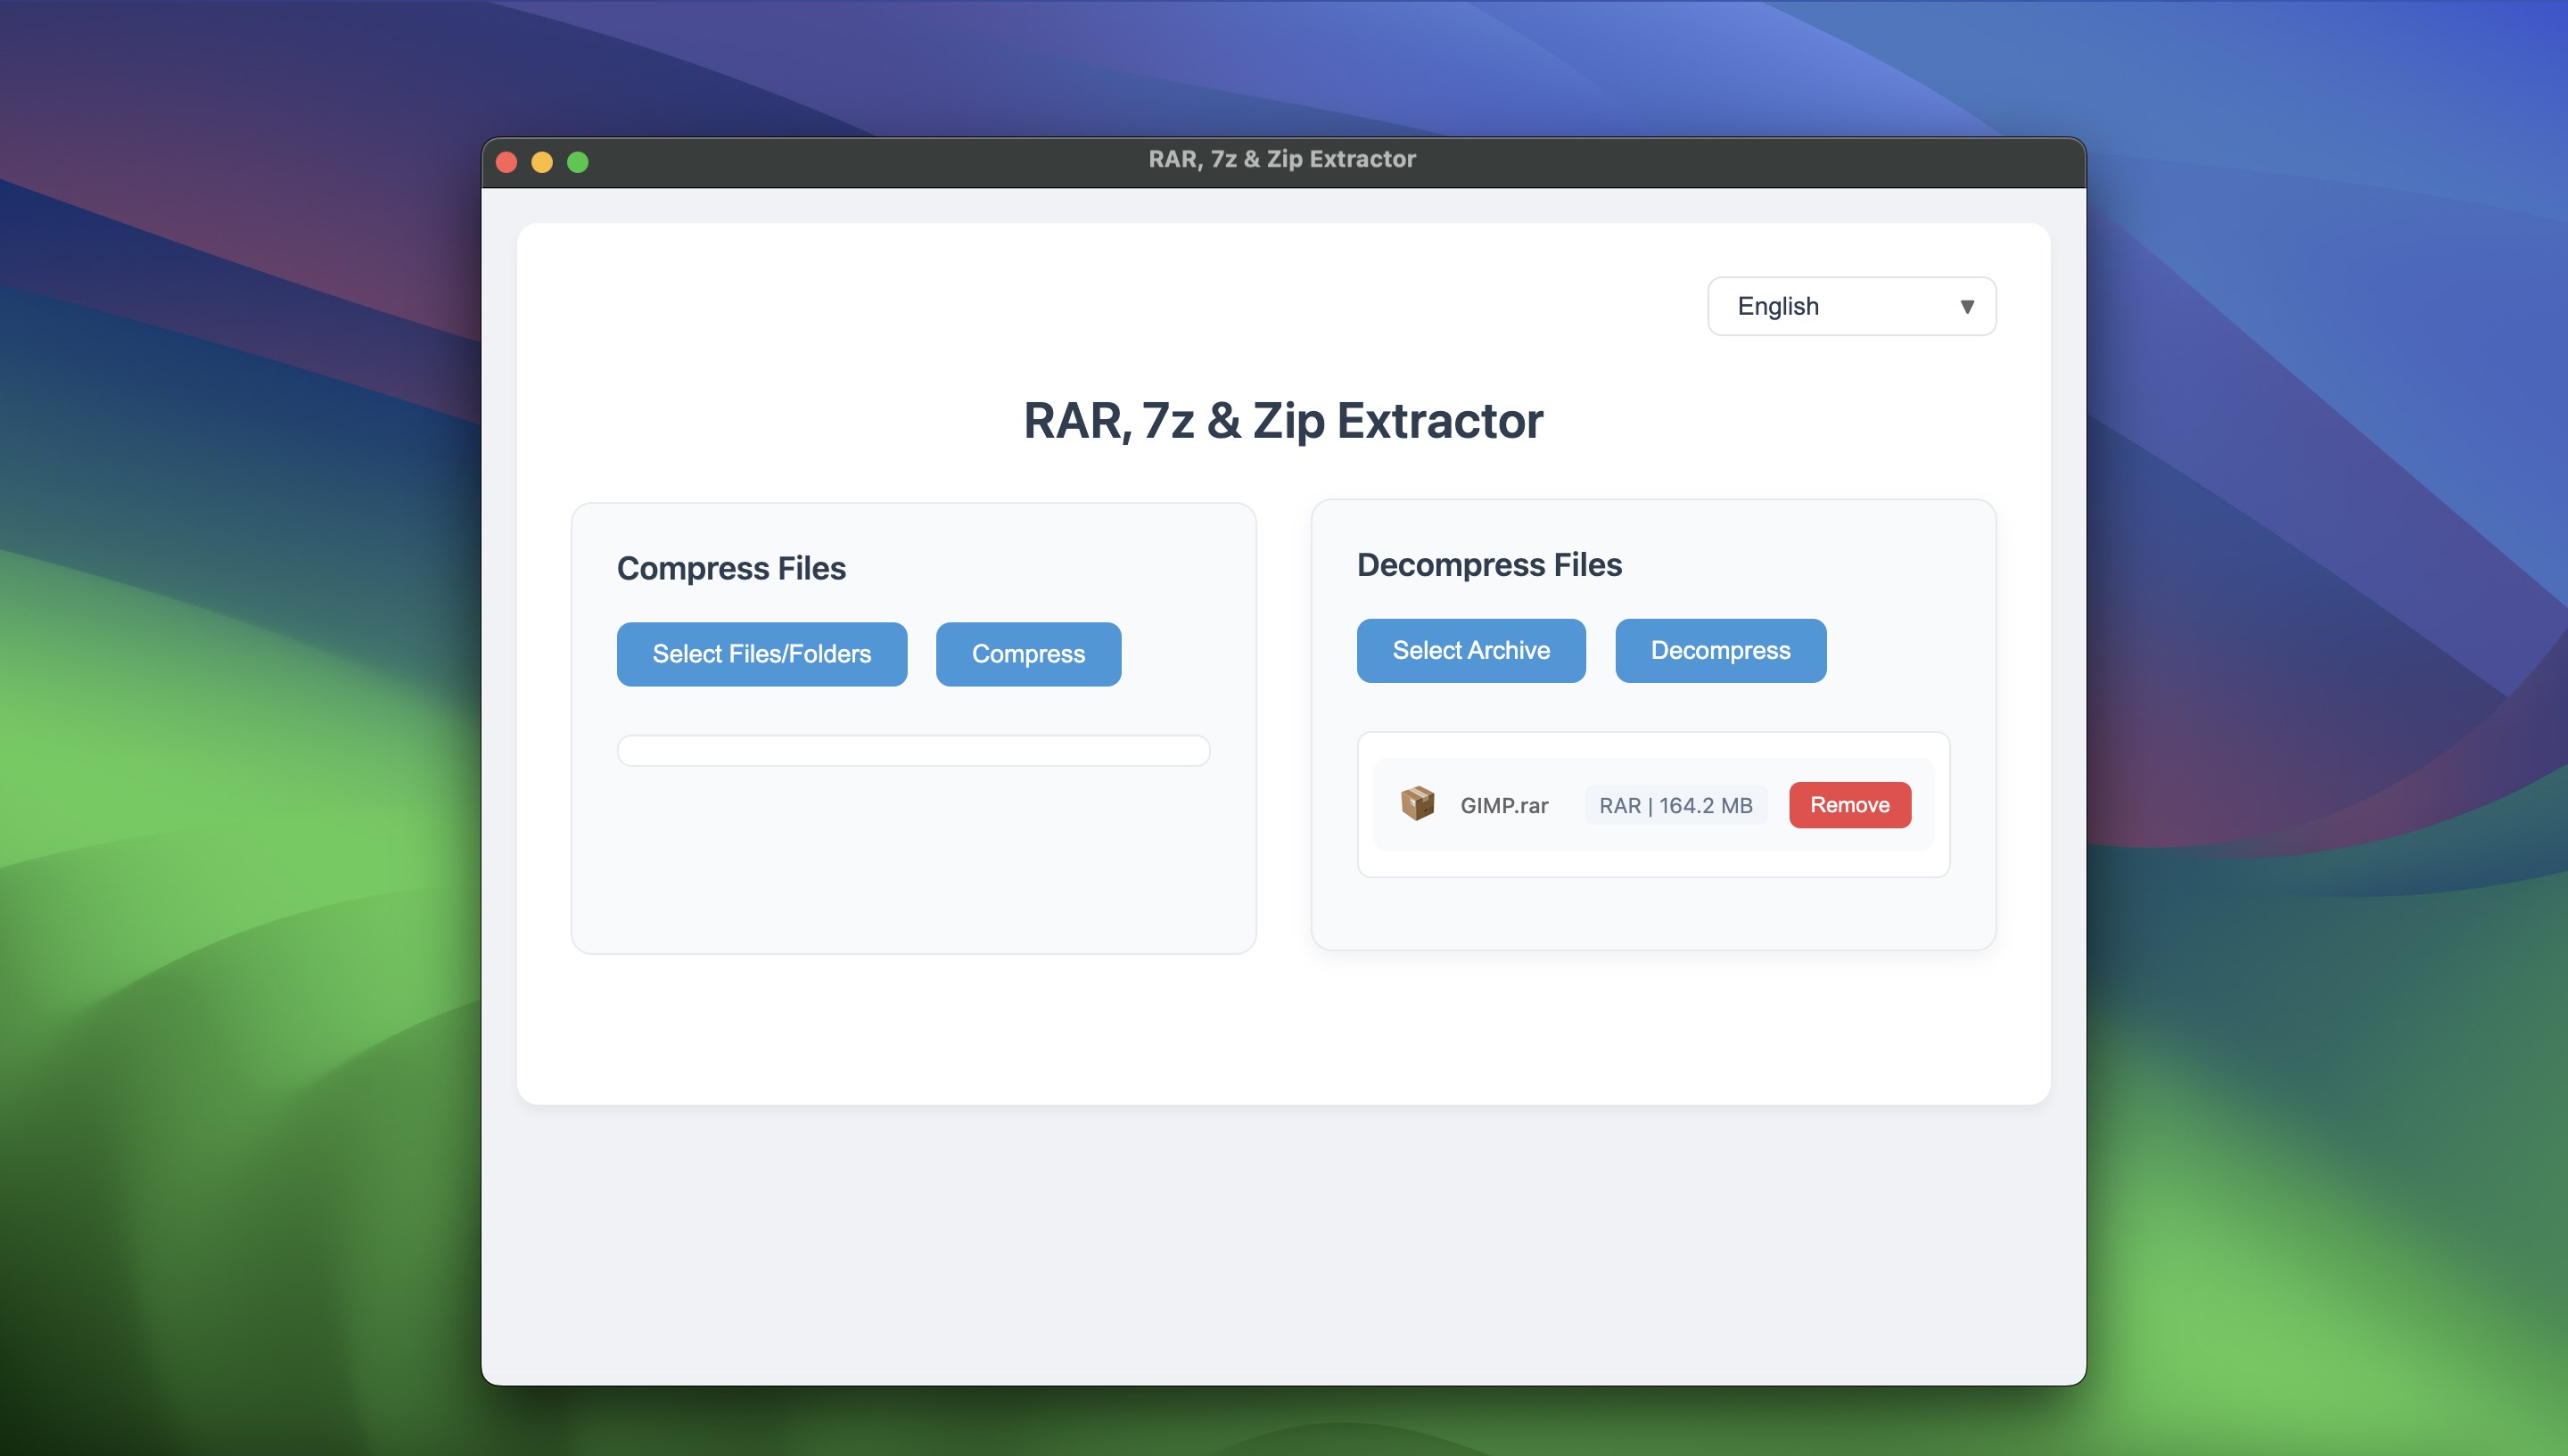The height and width of the screenshot is (1456, 2568).
Task: Click the empty compress file list box
Action: (x=913, y=751)
